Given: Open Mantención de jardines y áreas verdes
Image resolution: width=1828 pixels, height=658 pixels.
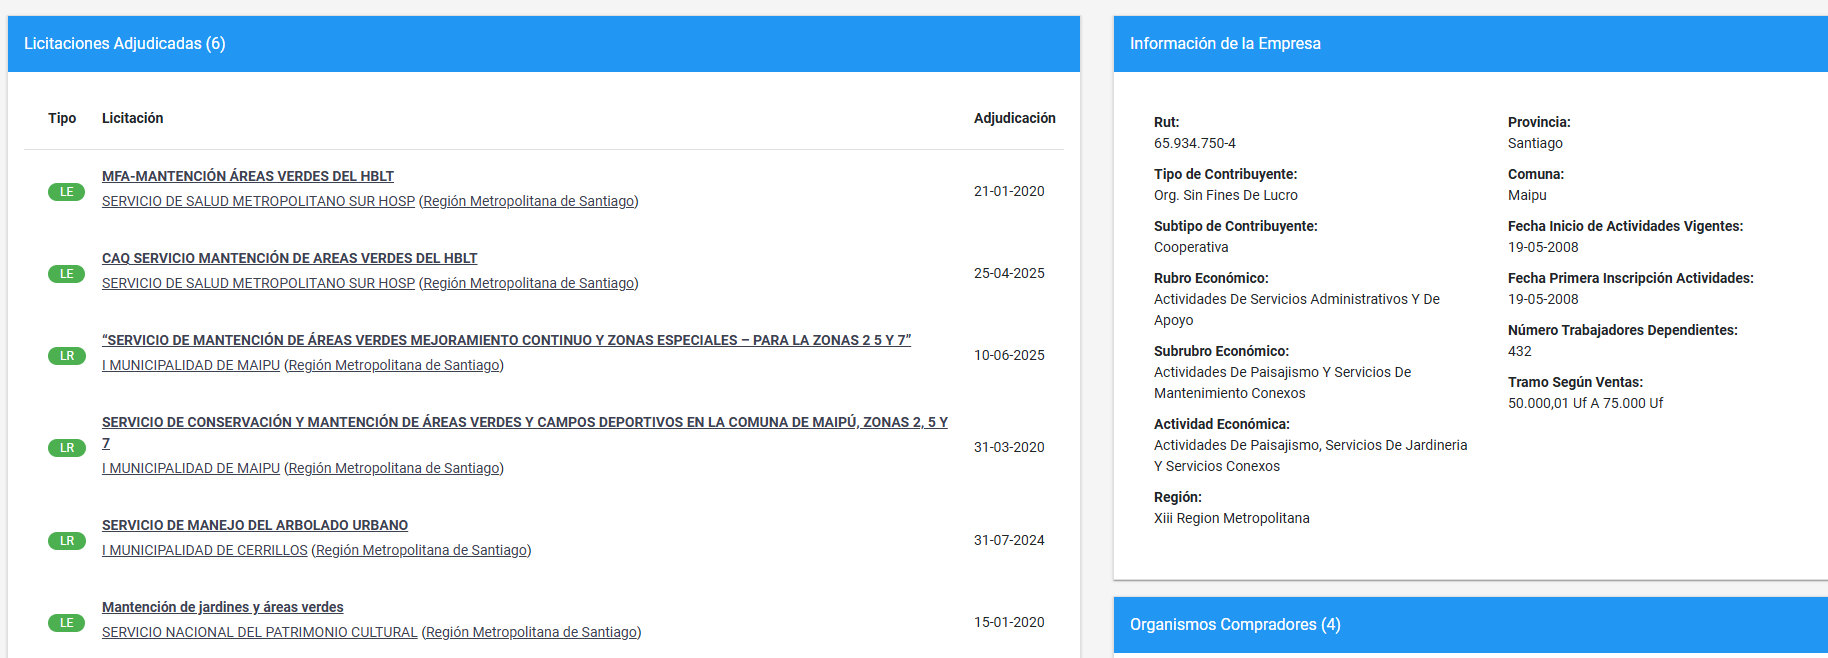Looking at the screenshot, I should (222, 607).
